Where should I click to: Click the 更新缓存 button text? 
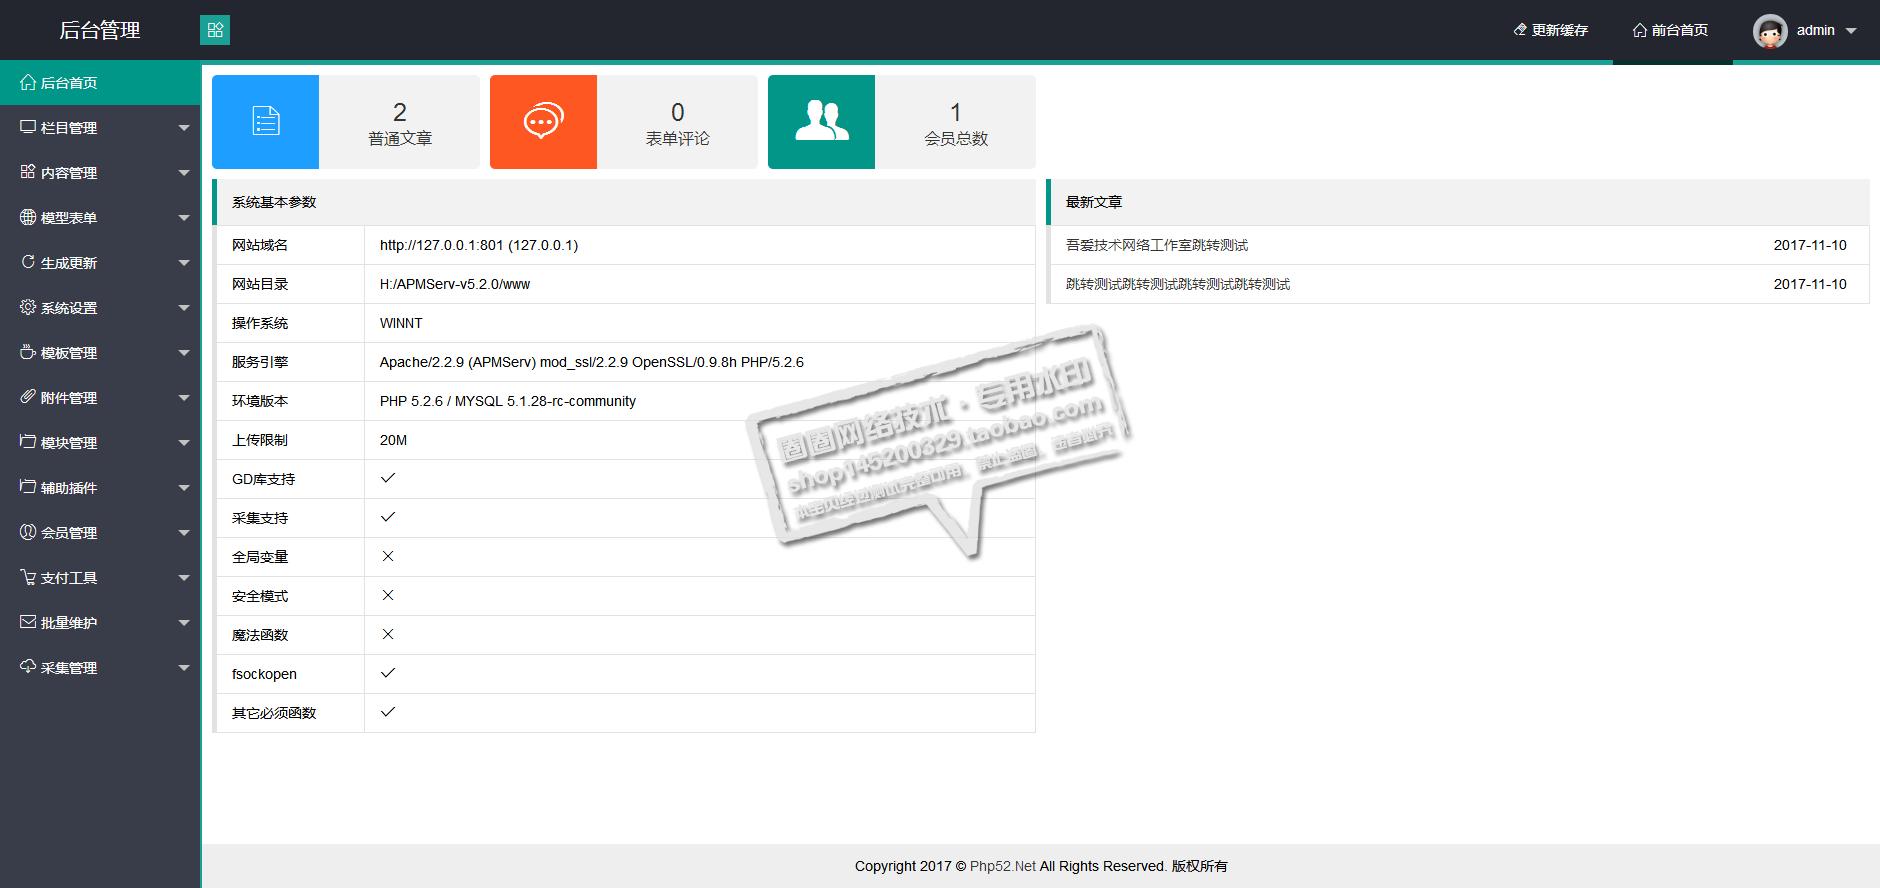1559,30
